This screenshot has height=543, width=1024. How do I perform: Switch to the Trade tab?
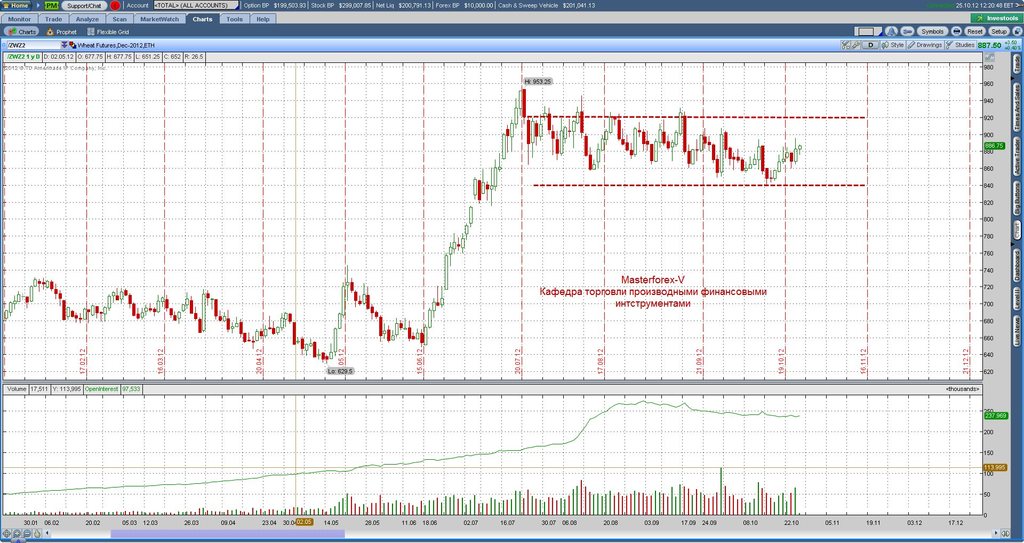point(54,19)
